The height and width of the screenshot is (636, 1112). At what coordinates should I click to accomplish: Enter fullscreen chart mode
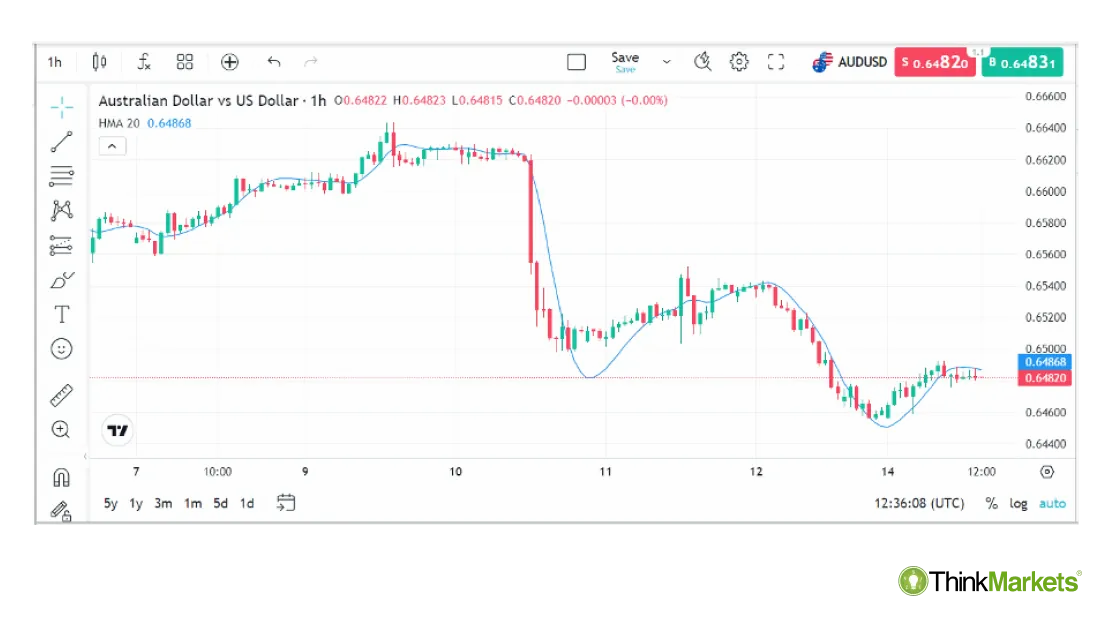(x=776, y=61)
